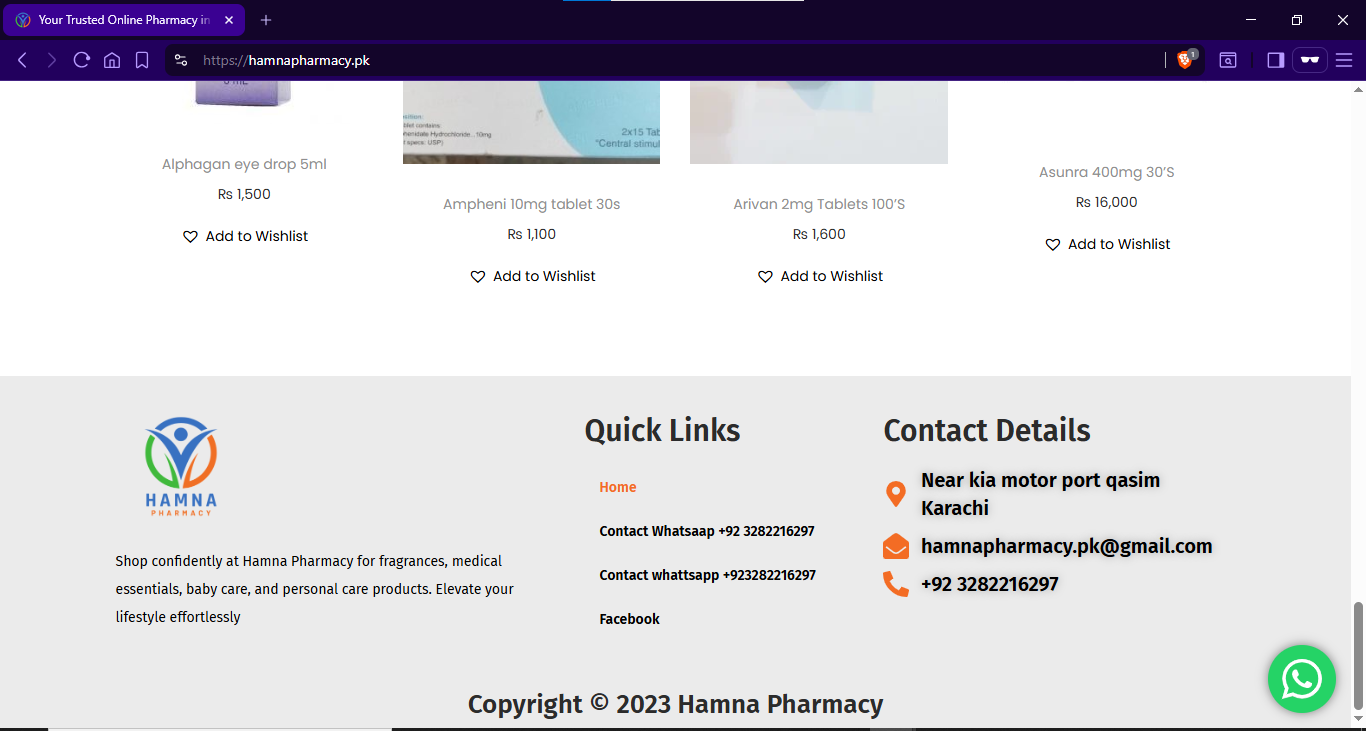1366x731 pixels.
Task: Add Ampheni 10mg tablet 30s to Wishlist
Action: (532, 276)
